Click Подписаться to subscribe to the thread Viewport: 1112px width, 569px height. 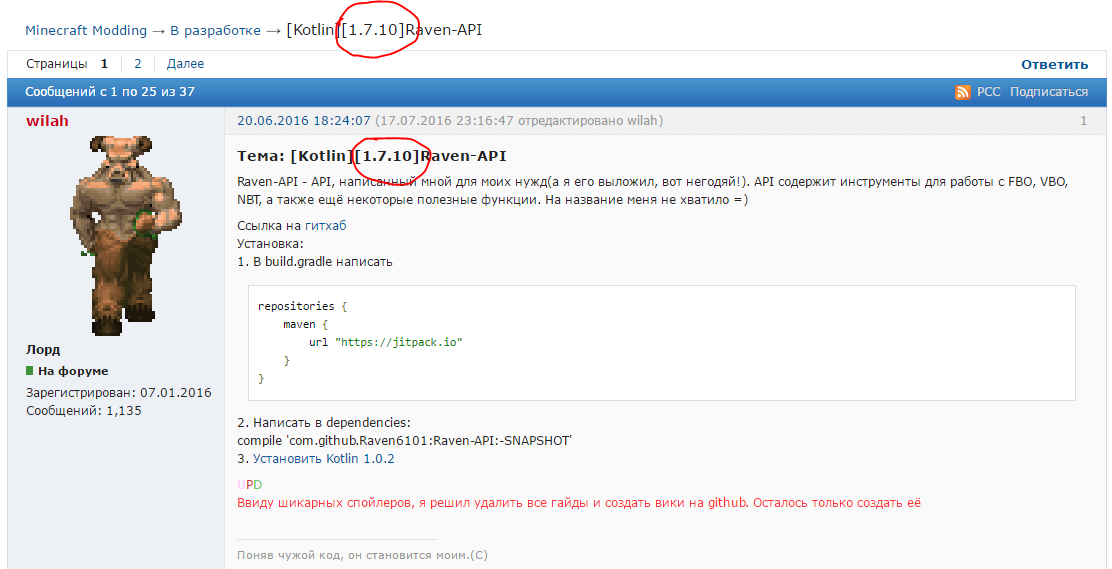click(x=1049, y=92)
